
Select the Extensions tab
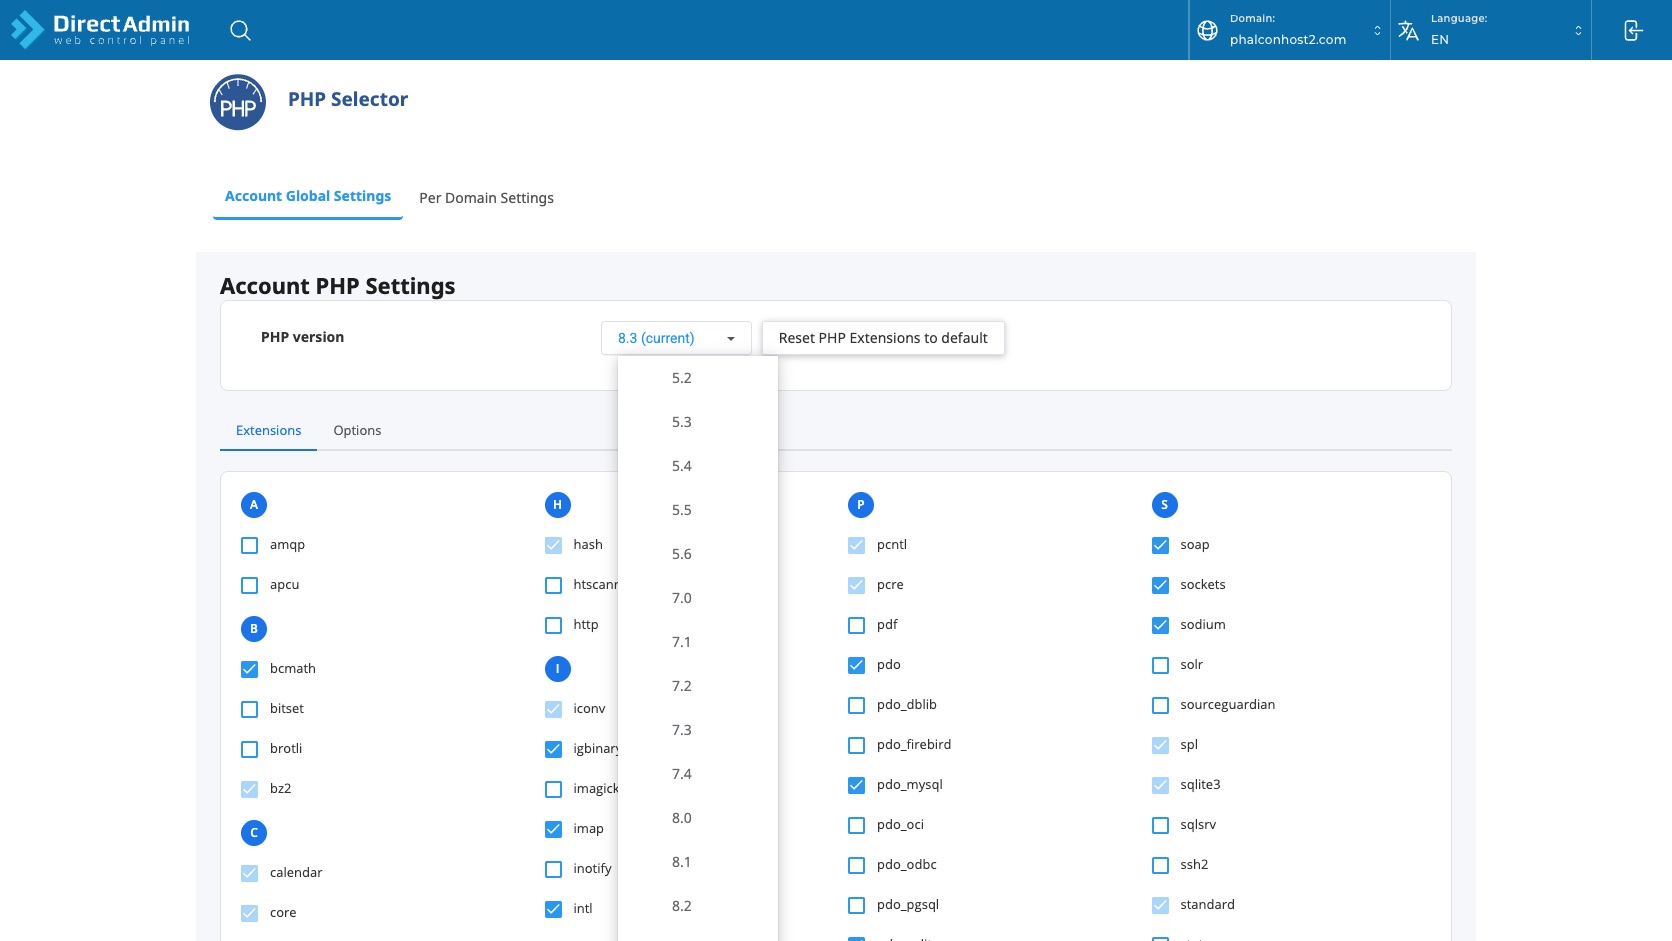click(x=268, y=431)
